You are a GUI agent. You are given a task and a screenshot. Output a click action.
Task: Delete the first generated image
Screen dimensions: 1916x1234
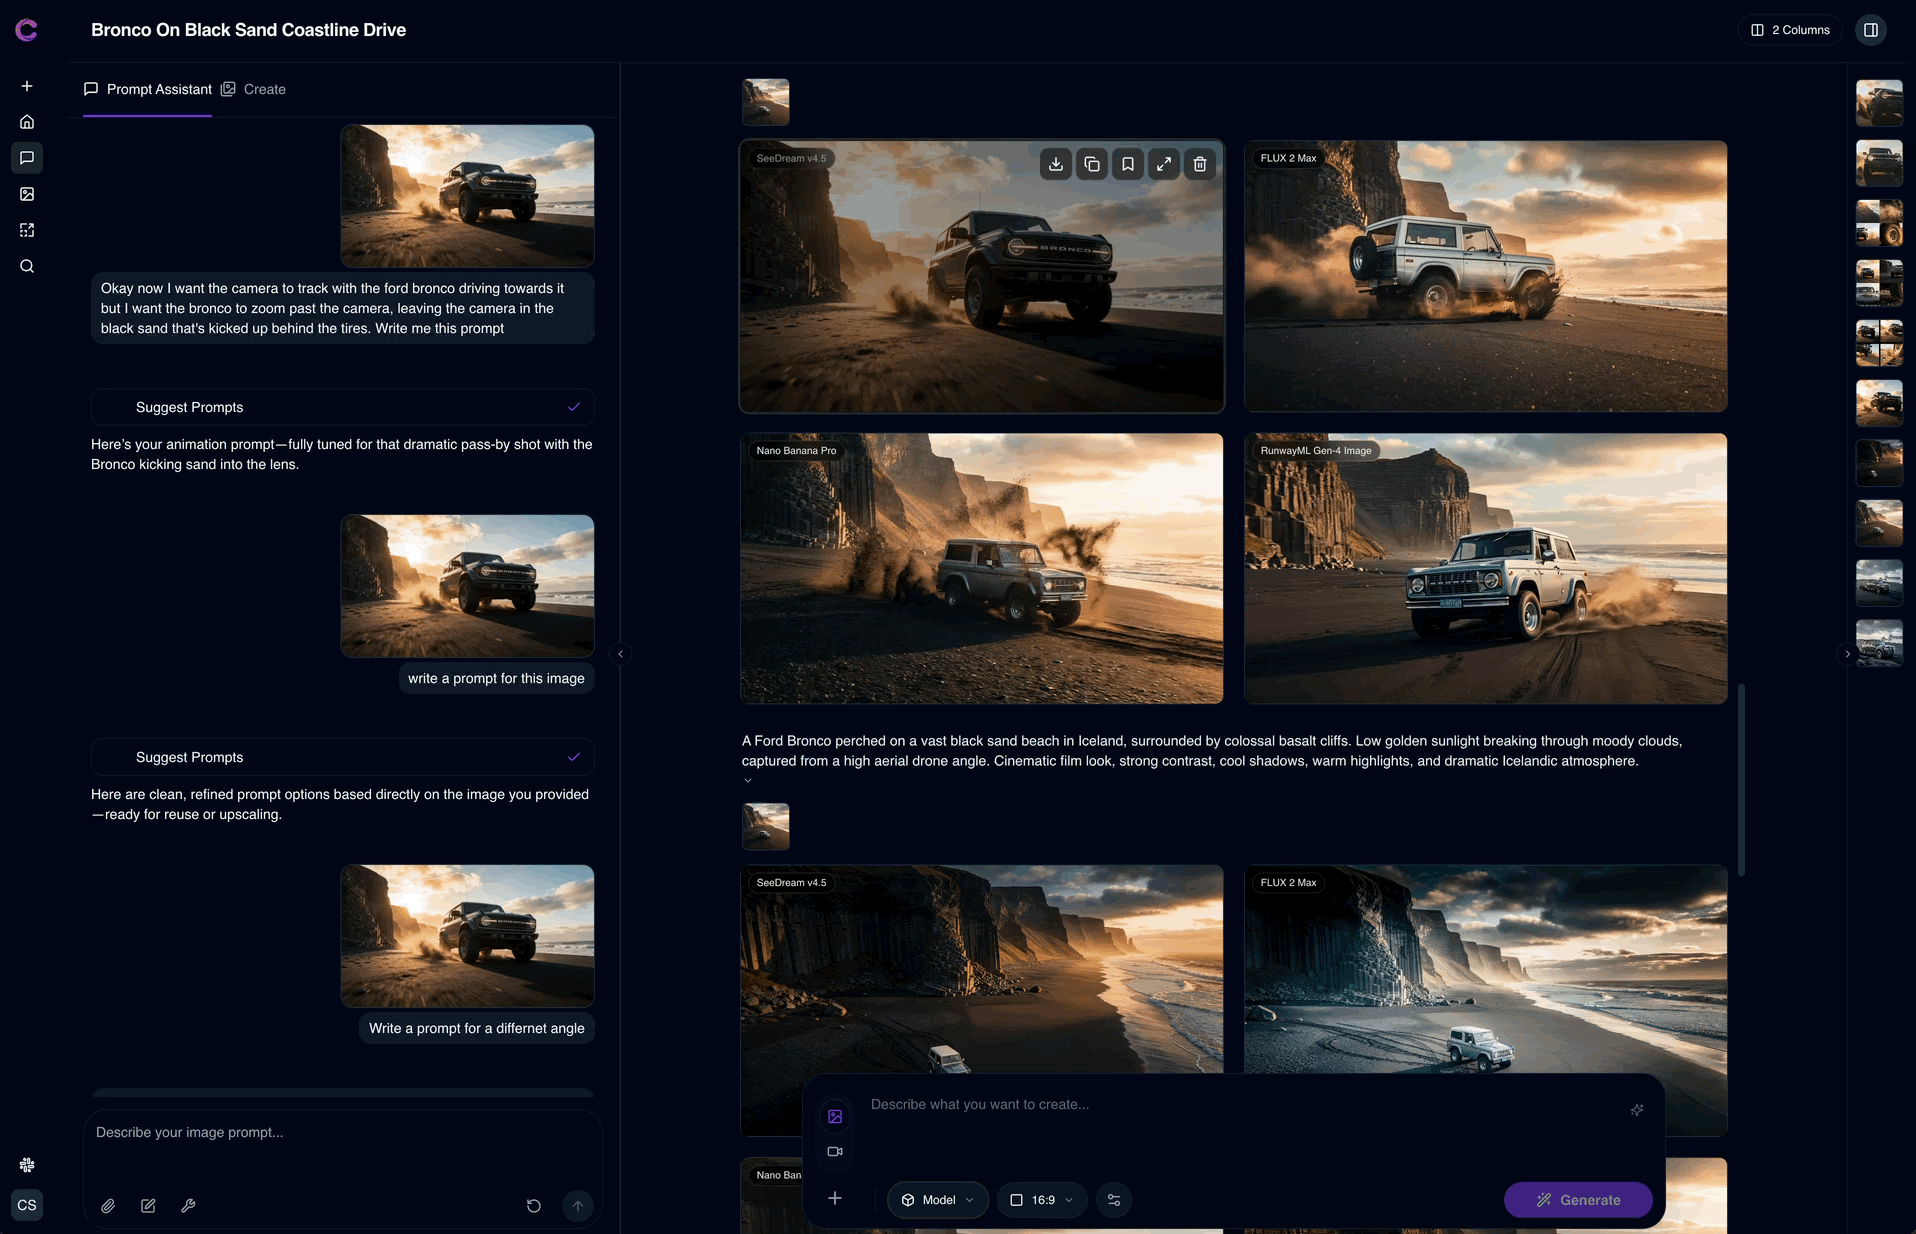click(x=1200, y=164)
